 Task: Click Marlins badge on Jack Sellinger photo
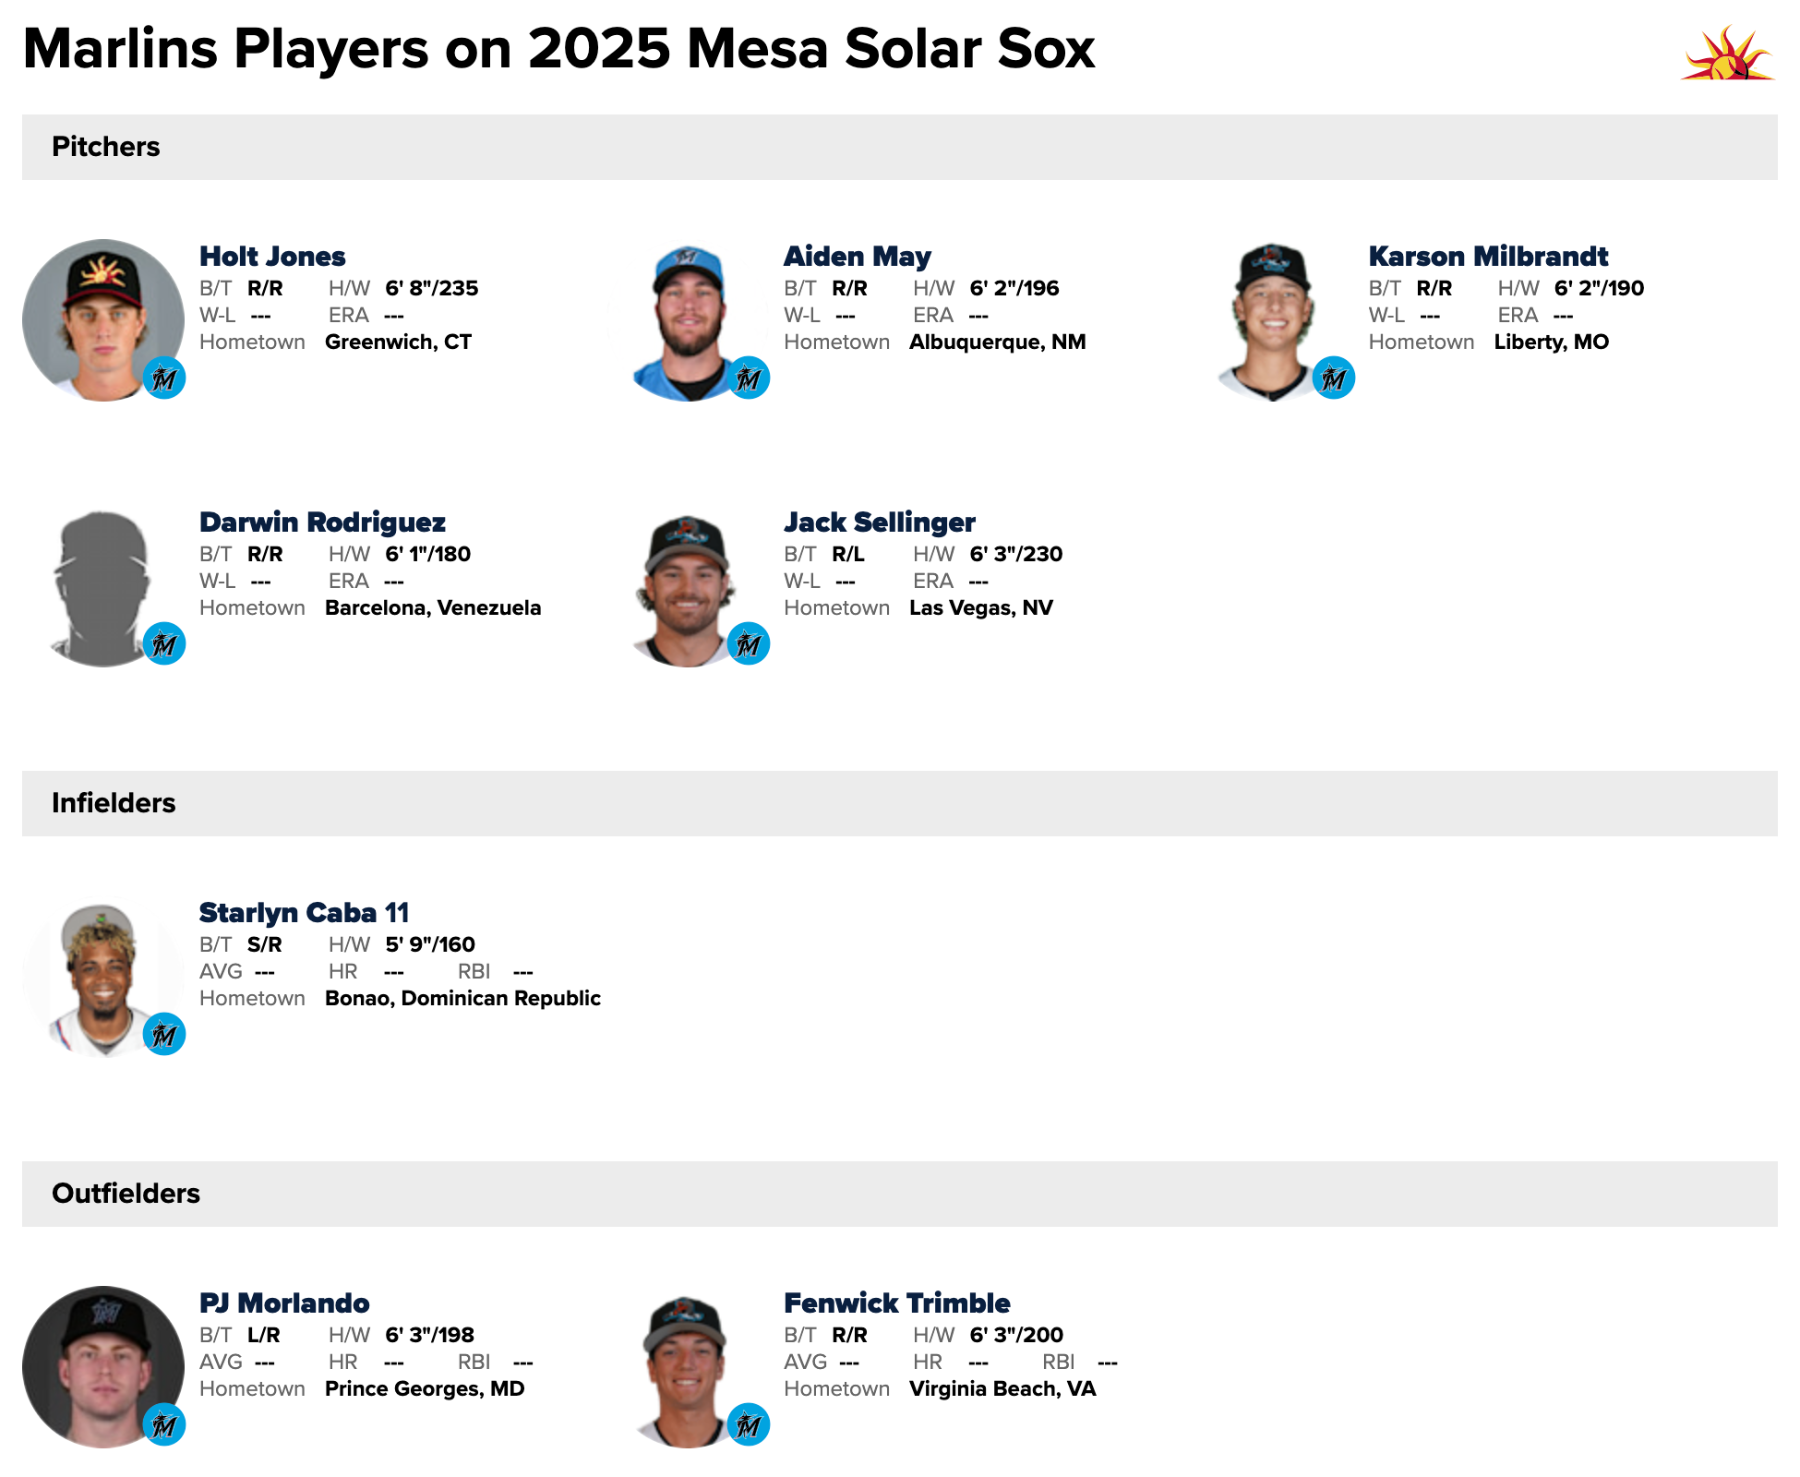click(x=748, y=645)
